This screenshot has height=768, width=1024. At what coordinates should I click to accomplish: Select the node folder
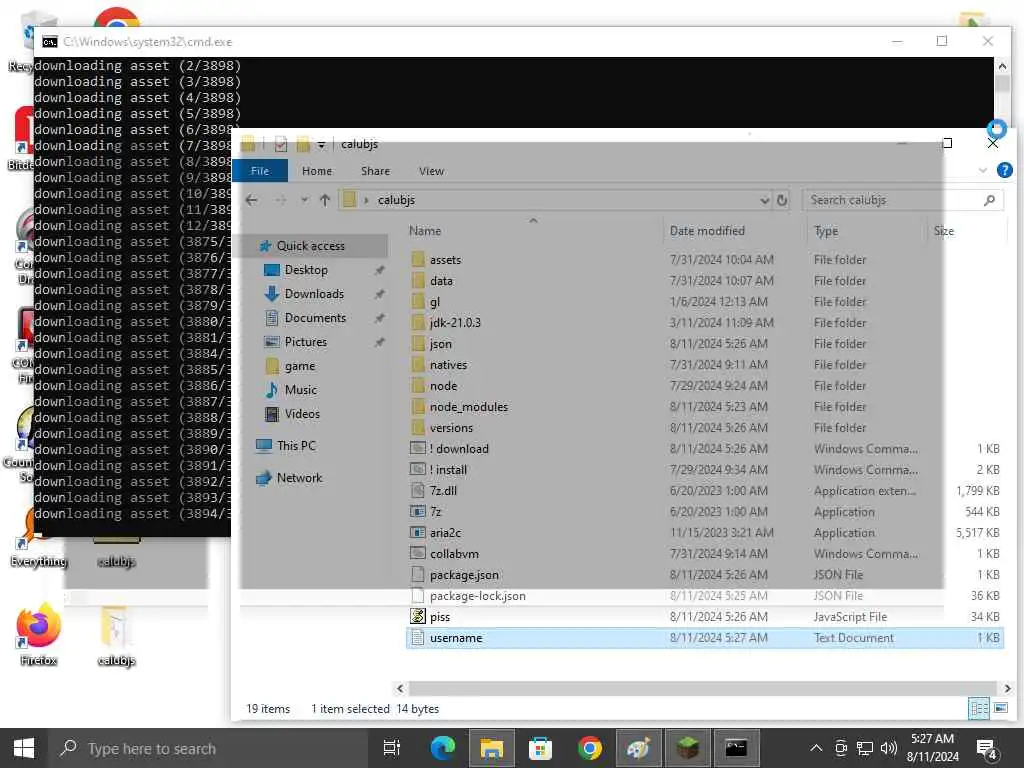pyautogui.click(x=443, y=386)
